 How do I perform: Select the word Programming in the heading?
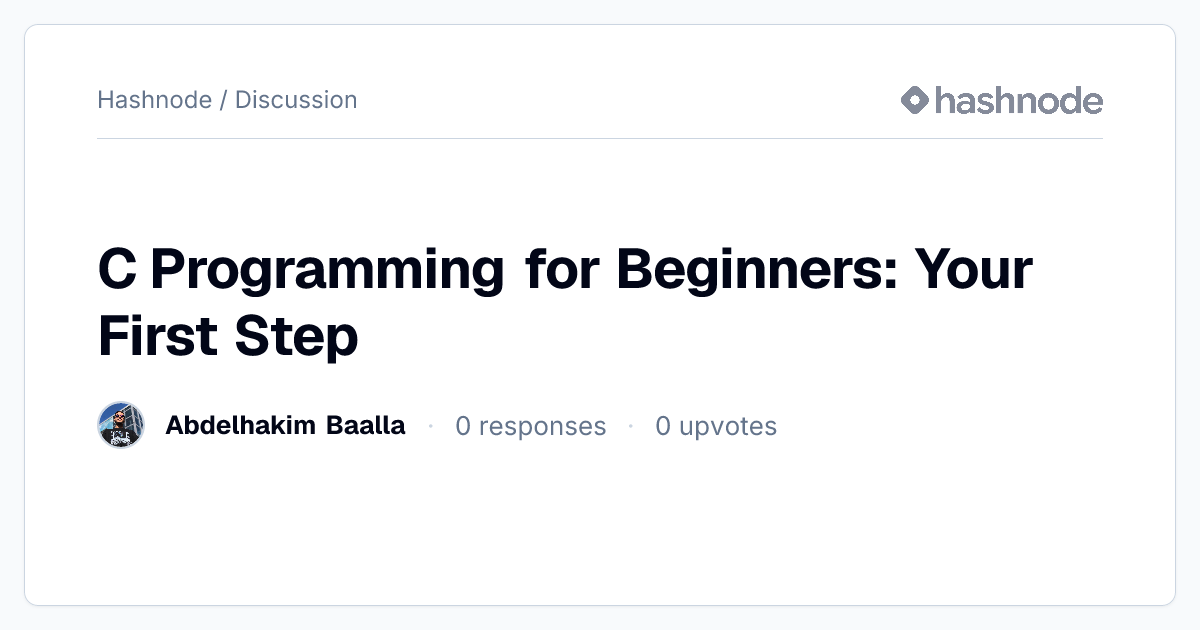327,270
